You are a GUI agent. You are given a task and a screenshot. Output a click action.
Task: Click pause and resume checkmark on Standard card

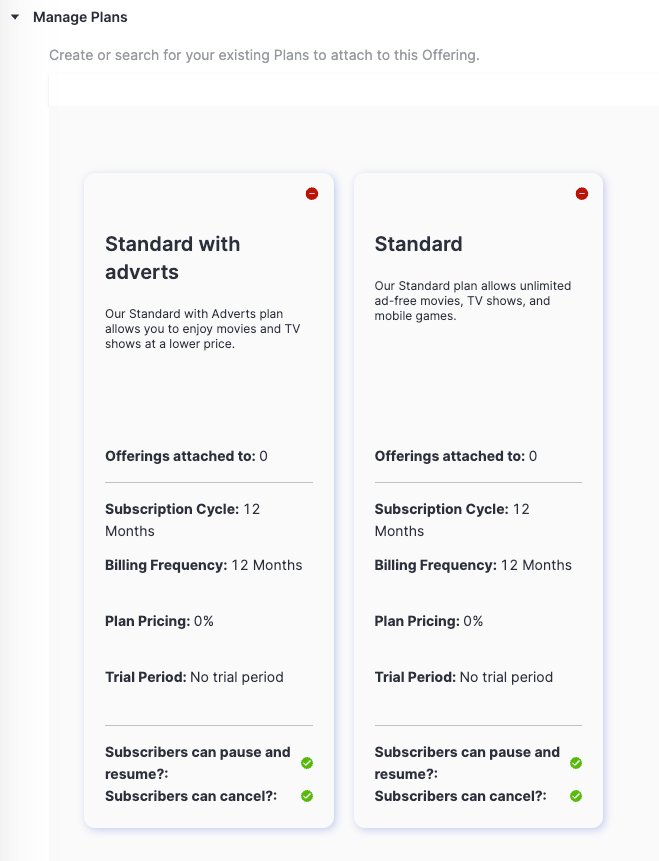[x=576, y=763]
